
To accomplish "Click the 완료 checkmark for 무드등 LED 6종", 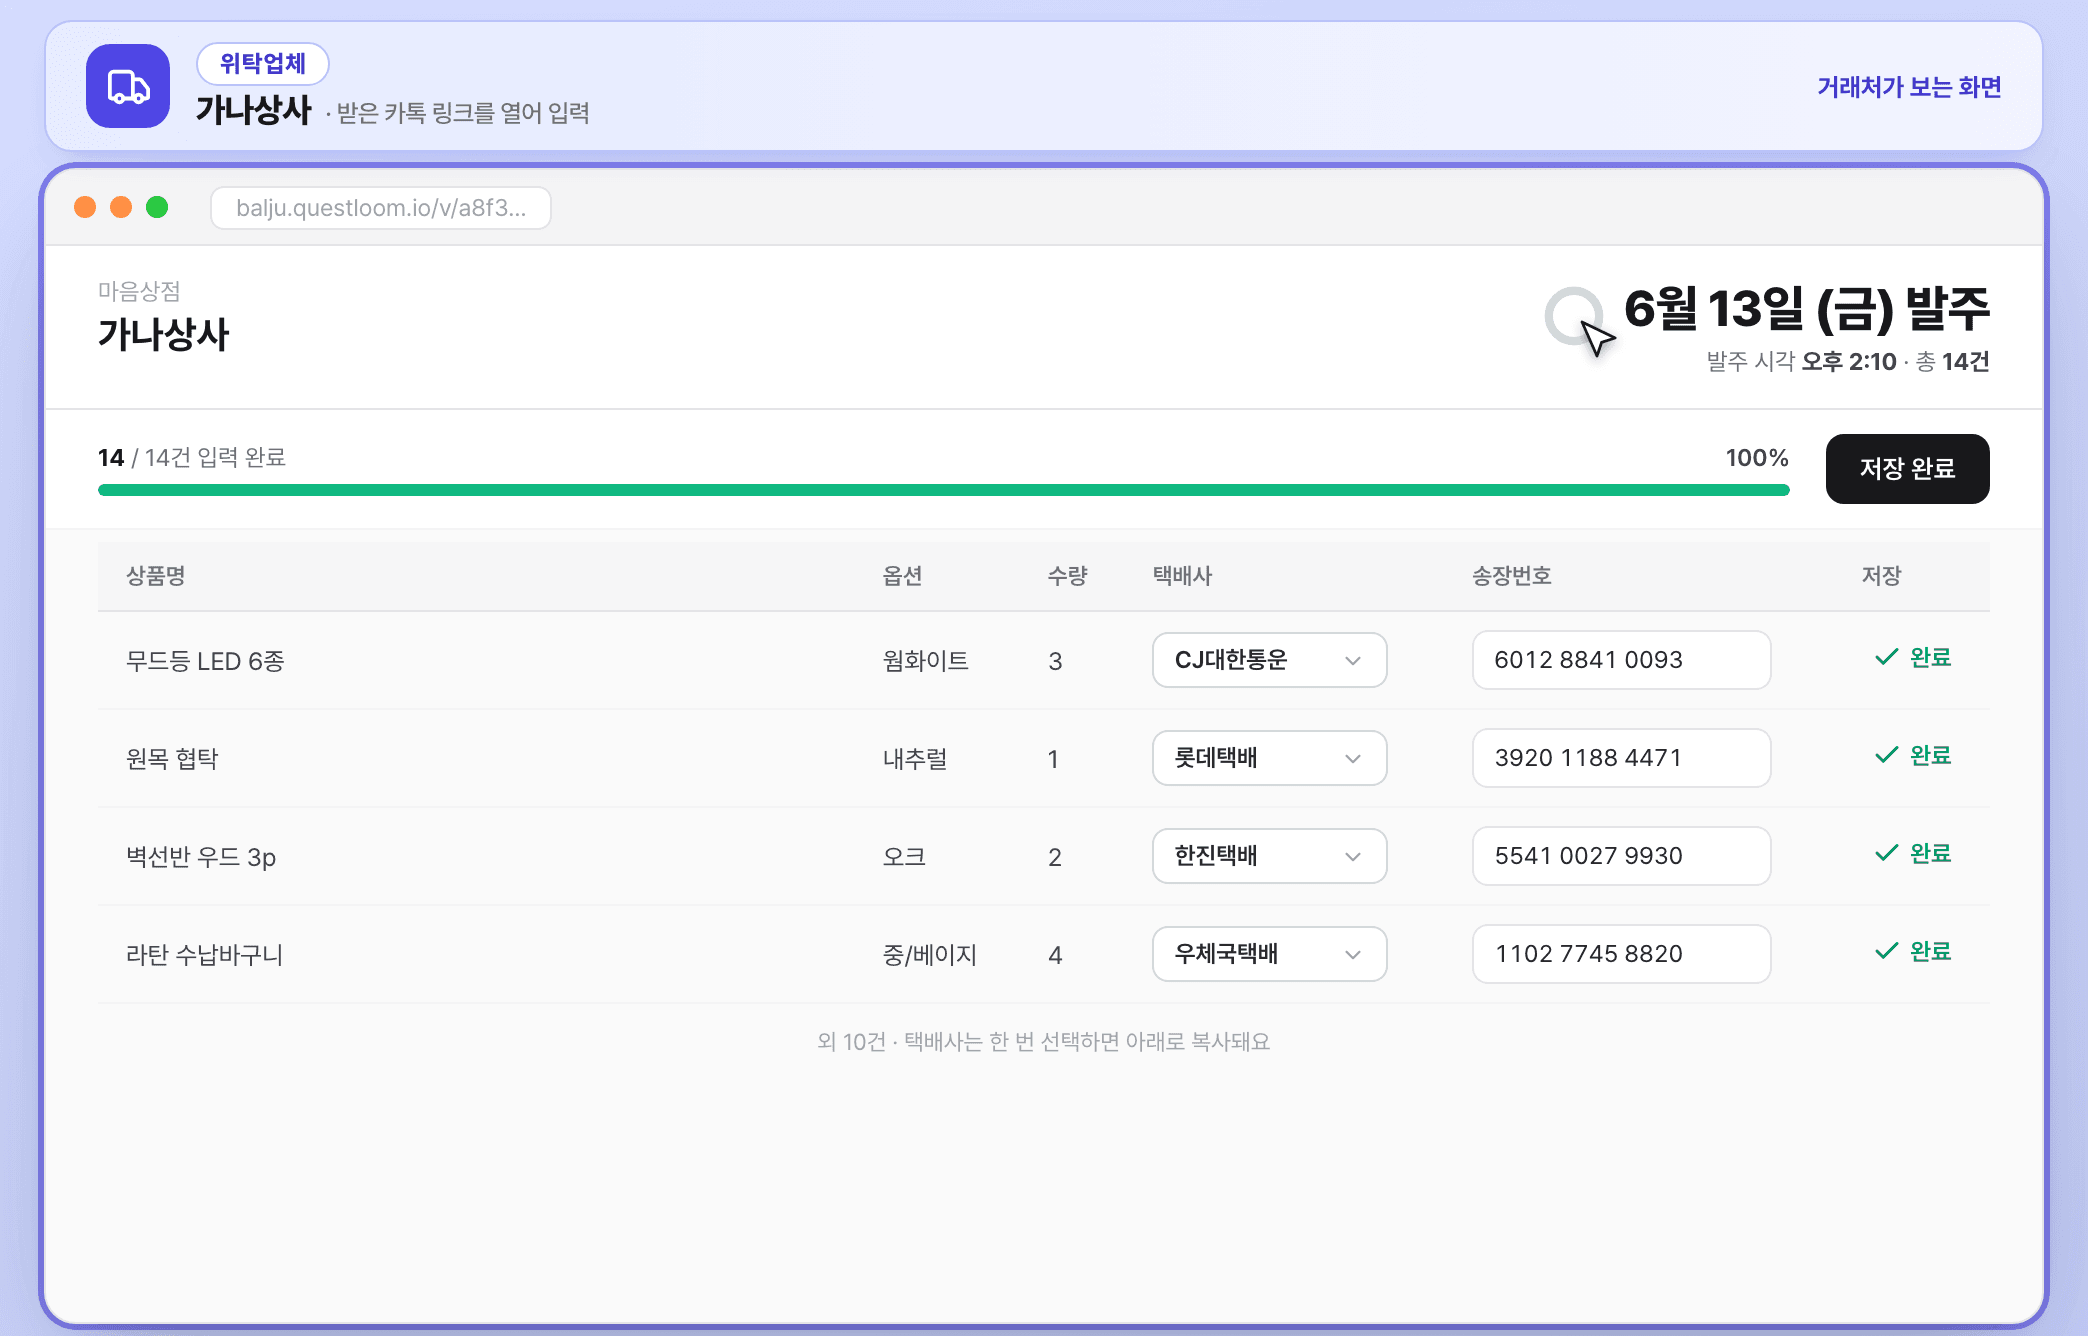I will (1912, 657).
